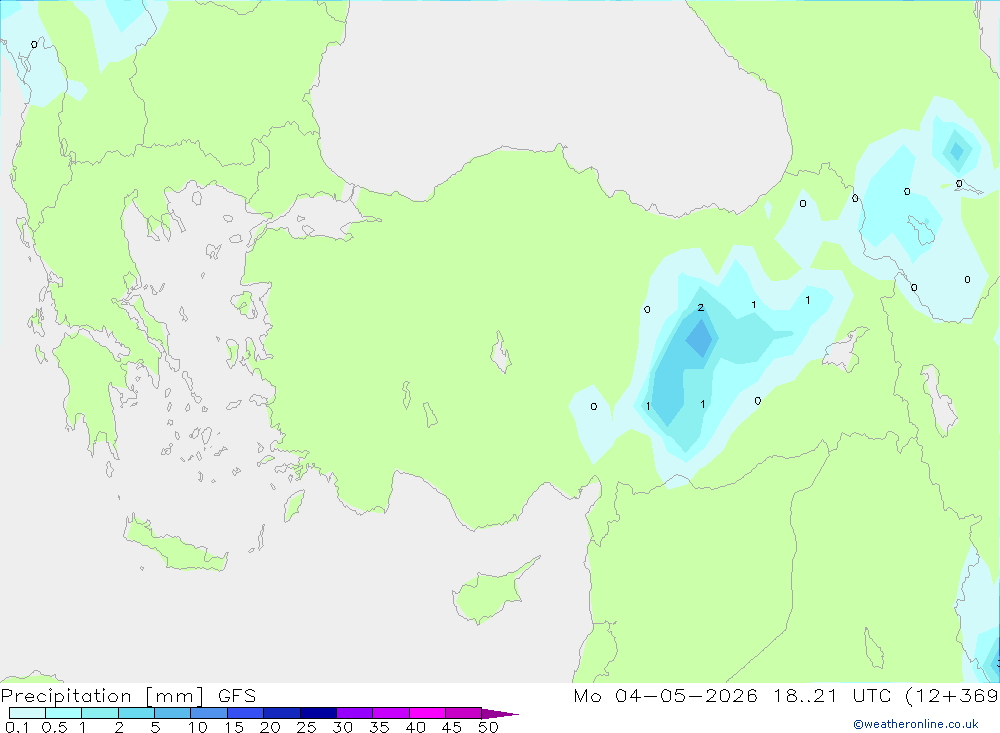Screen dimensions: 1000x733
Task: Click the '0.1' legend scale value
Action: 17,727
